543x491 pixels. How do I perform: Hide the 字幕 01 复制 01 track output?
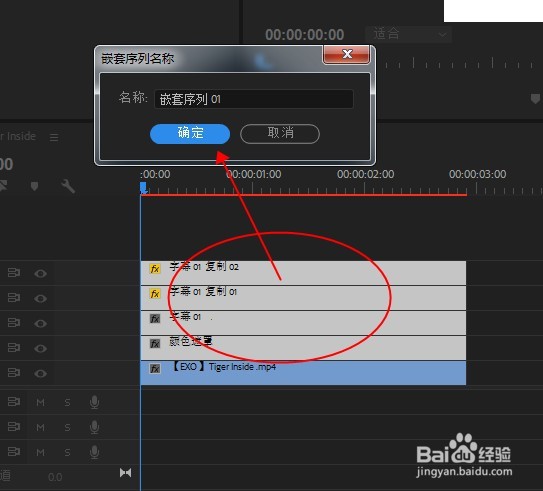(x=41, y=298)
